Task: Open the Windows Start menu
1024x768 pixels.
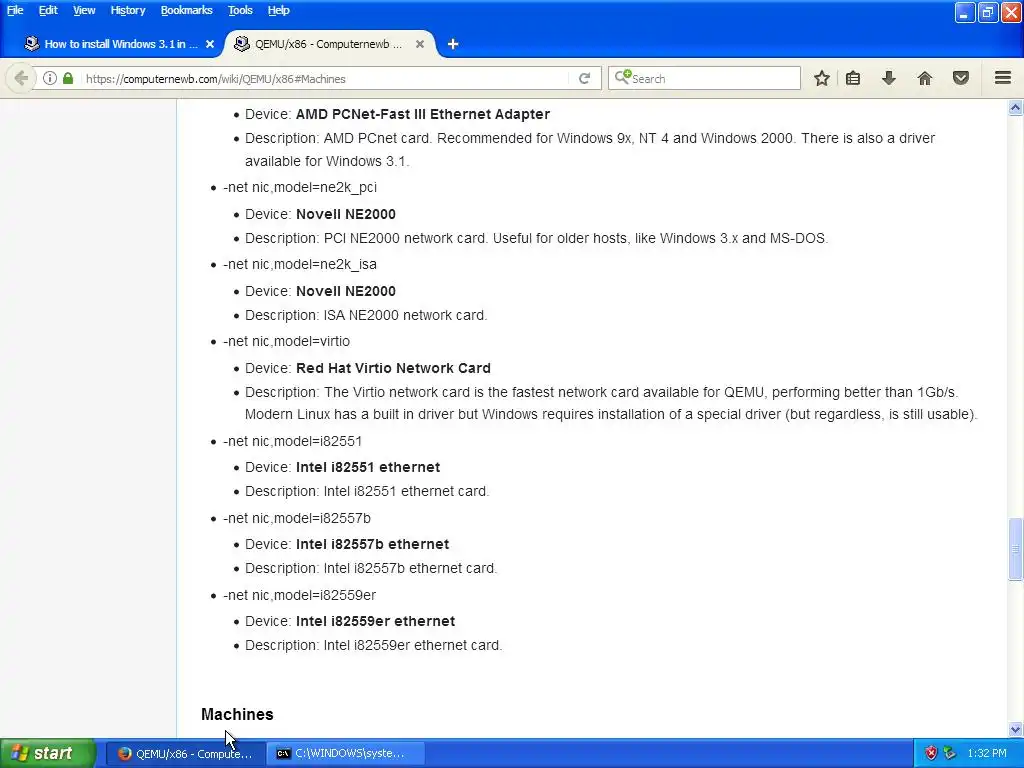Action: [x=47, y=753]
